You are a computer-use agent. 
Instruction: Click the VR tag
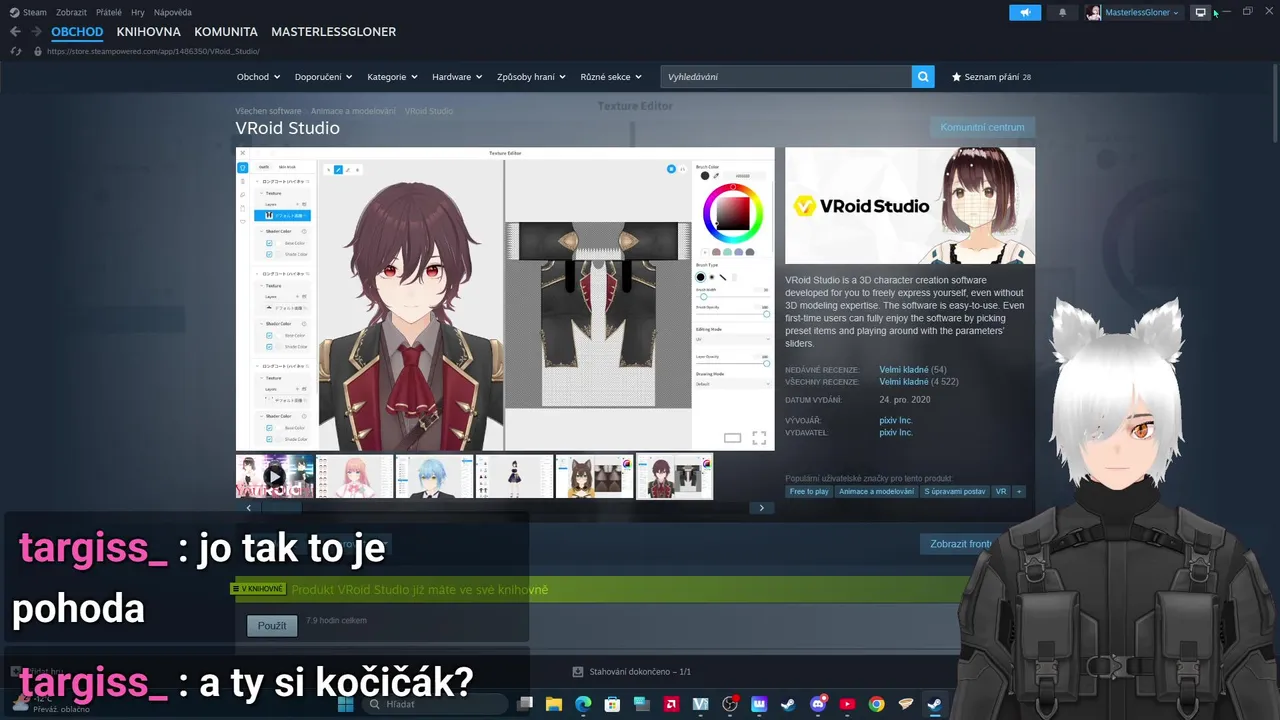click(1001, 492)
